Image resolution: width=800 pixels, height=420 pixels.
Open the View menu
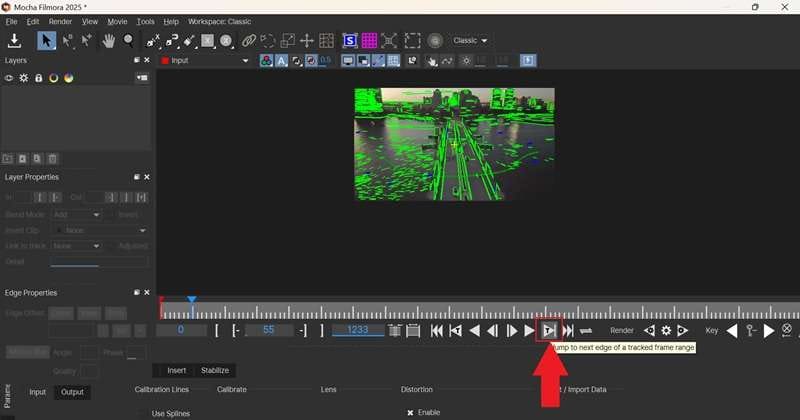pyautogui.click(x=90, y=21)
